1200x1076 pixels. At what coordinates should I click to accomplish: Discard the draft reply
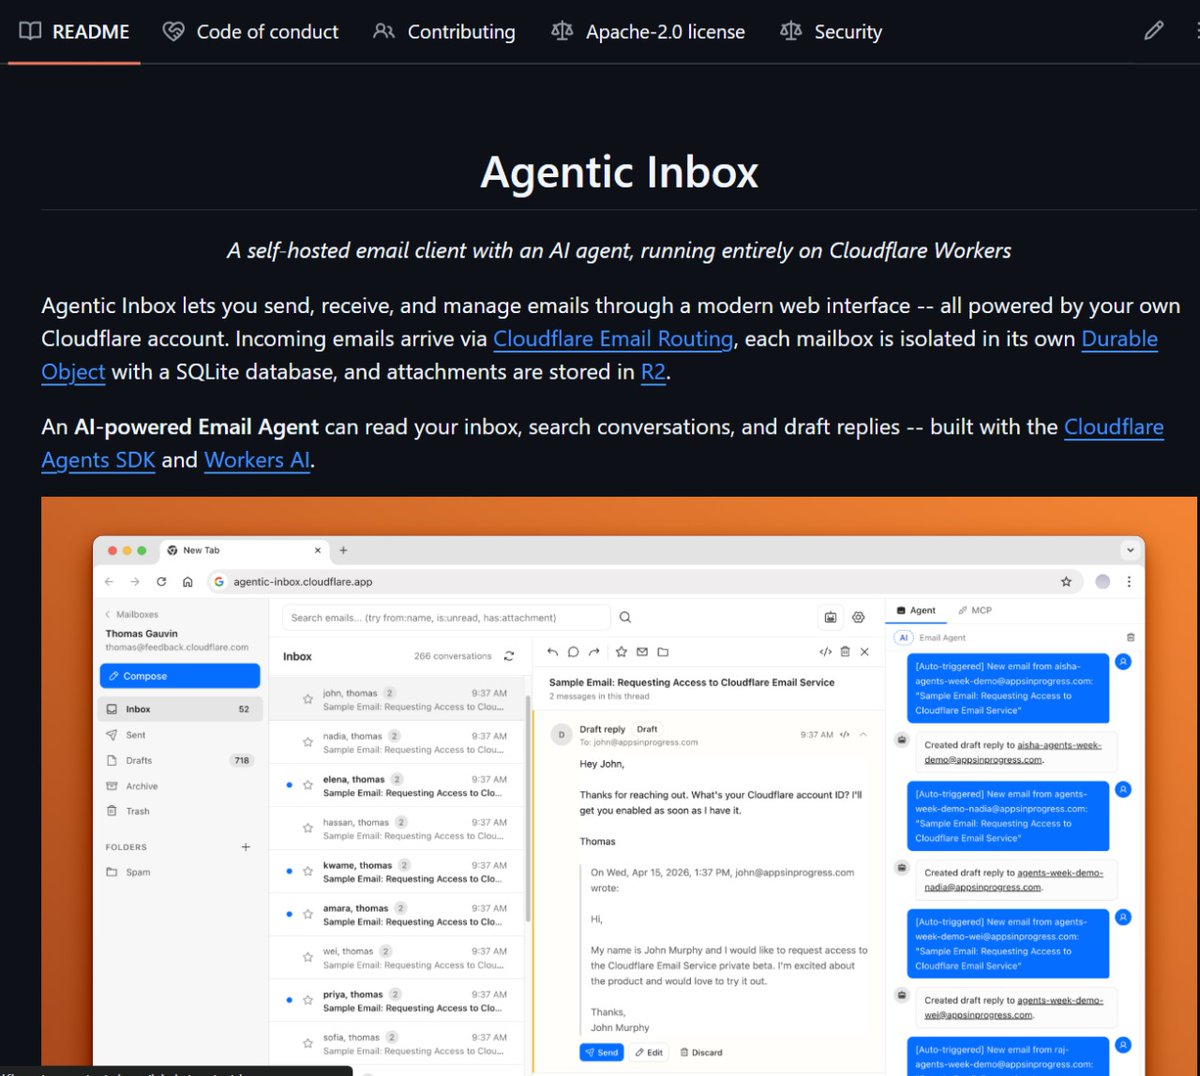[701, 1052]
